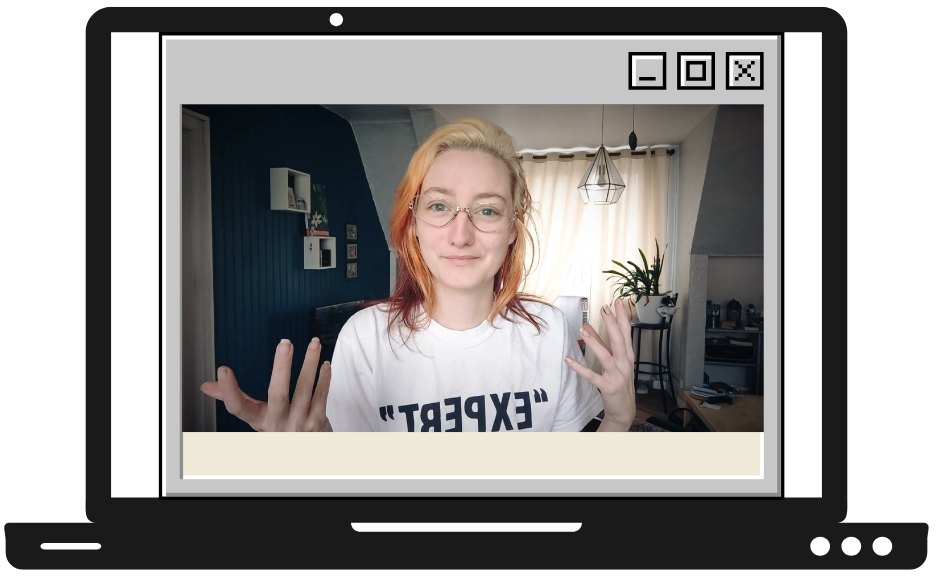The width and height of the screenshot is (937, 576).
Task: Close the video window with X
Action: [745, 71]
